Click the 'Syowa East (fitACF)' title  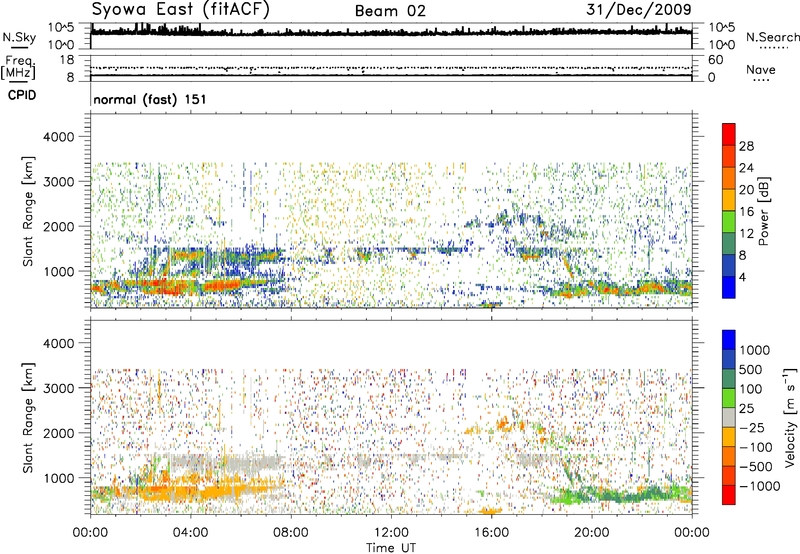[180, 9]
